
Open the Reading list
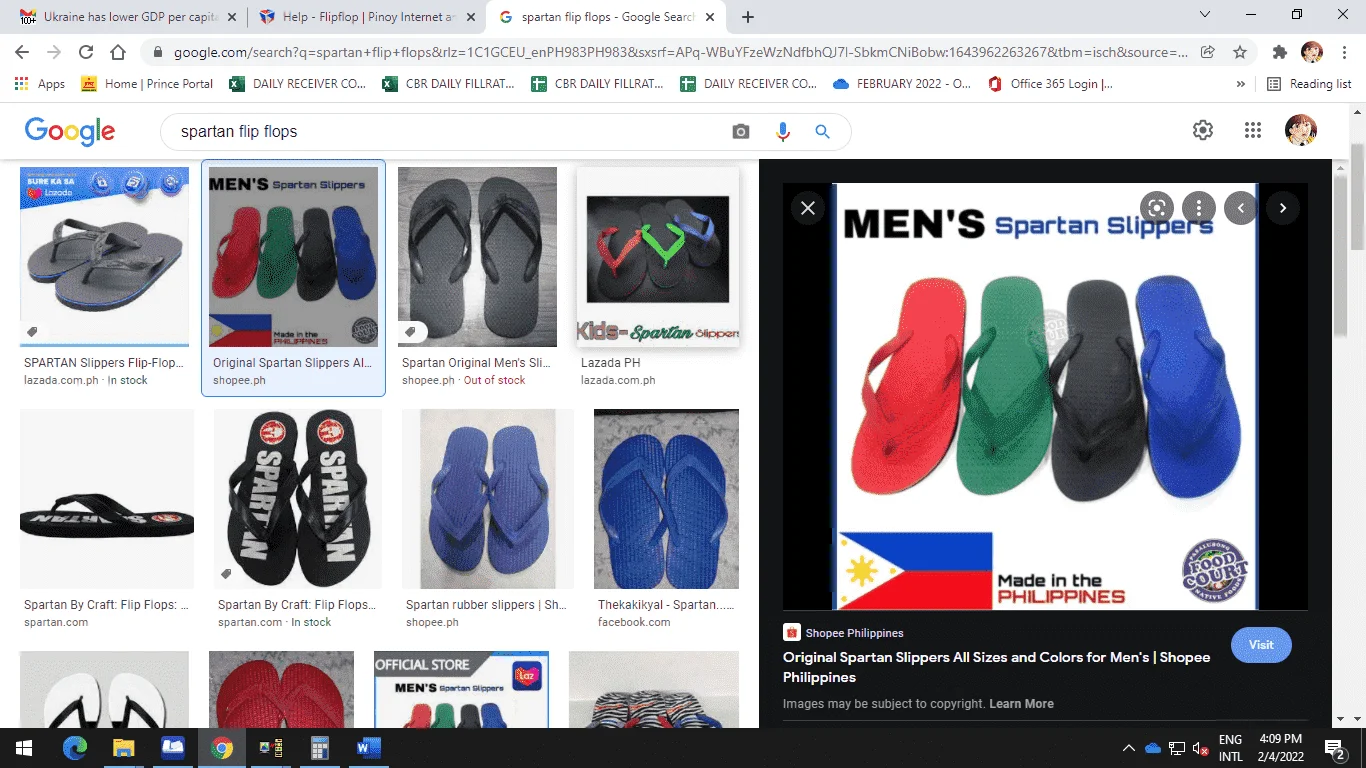[1309, 84]
